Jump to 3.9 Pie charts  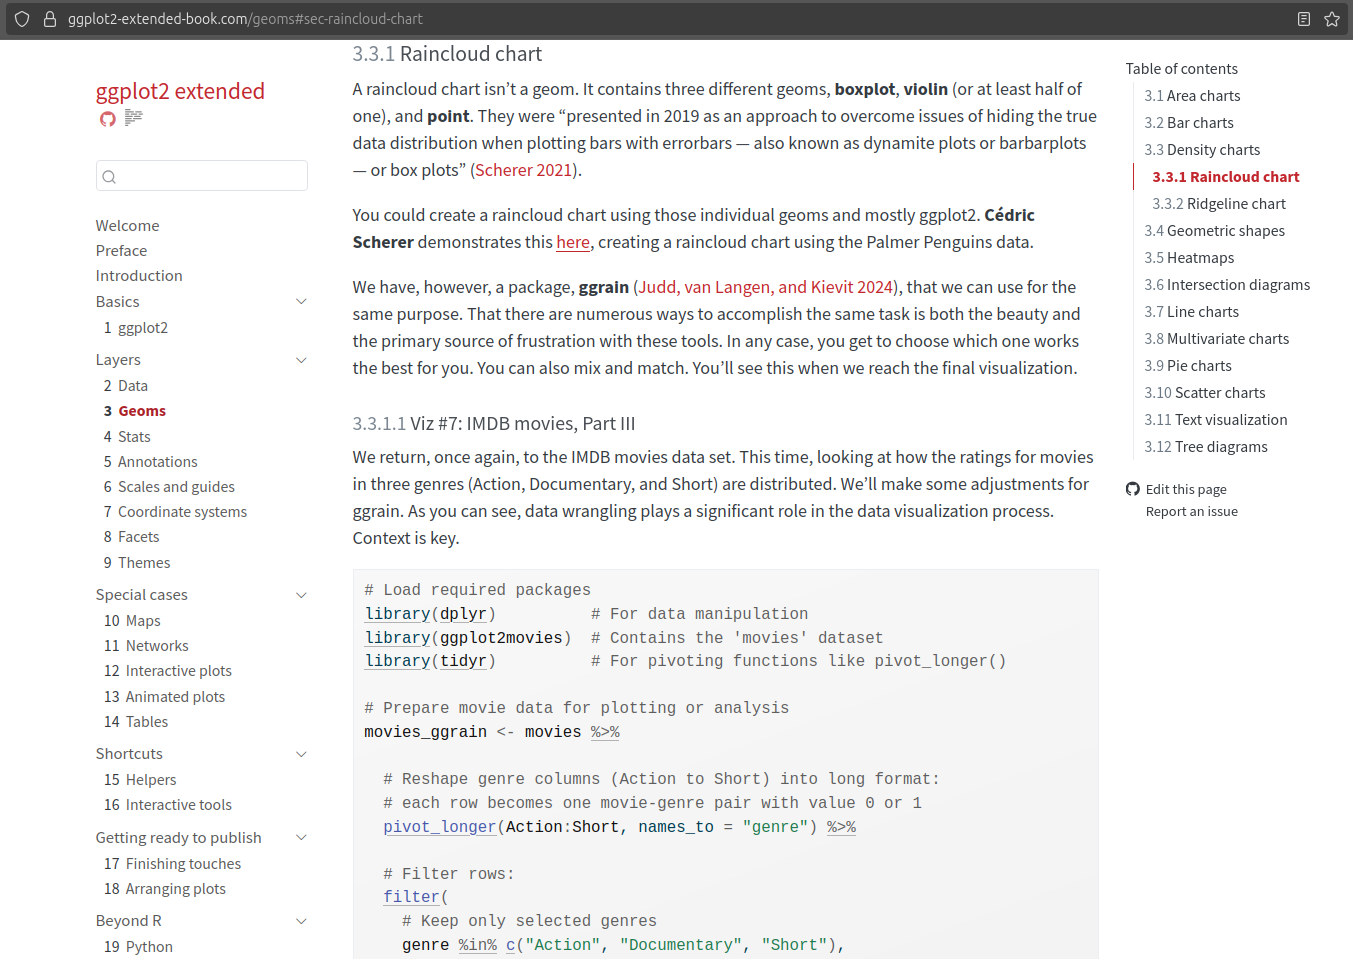click(x=1188, y=366)
